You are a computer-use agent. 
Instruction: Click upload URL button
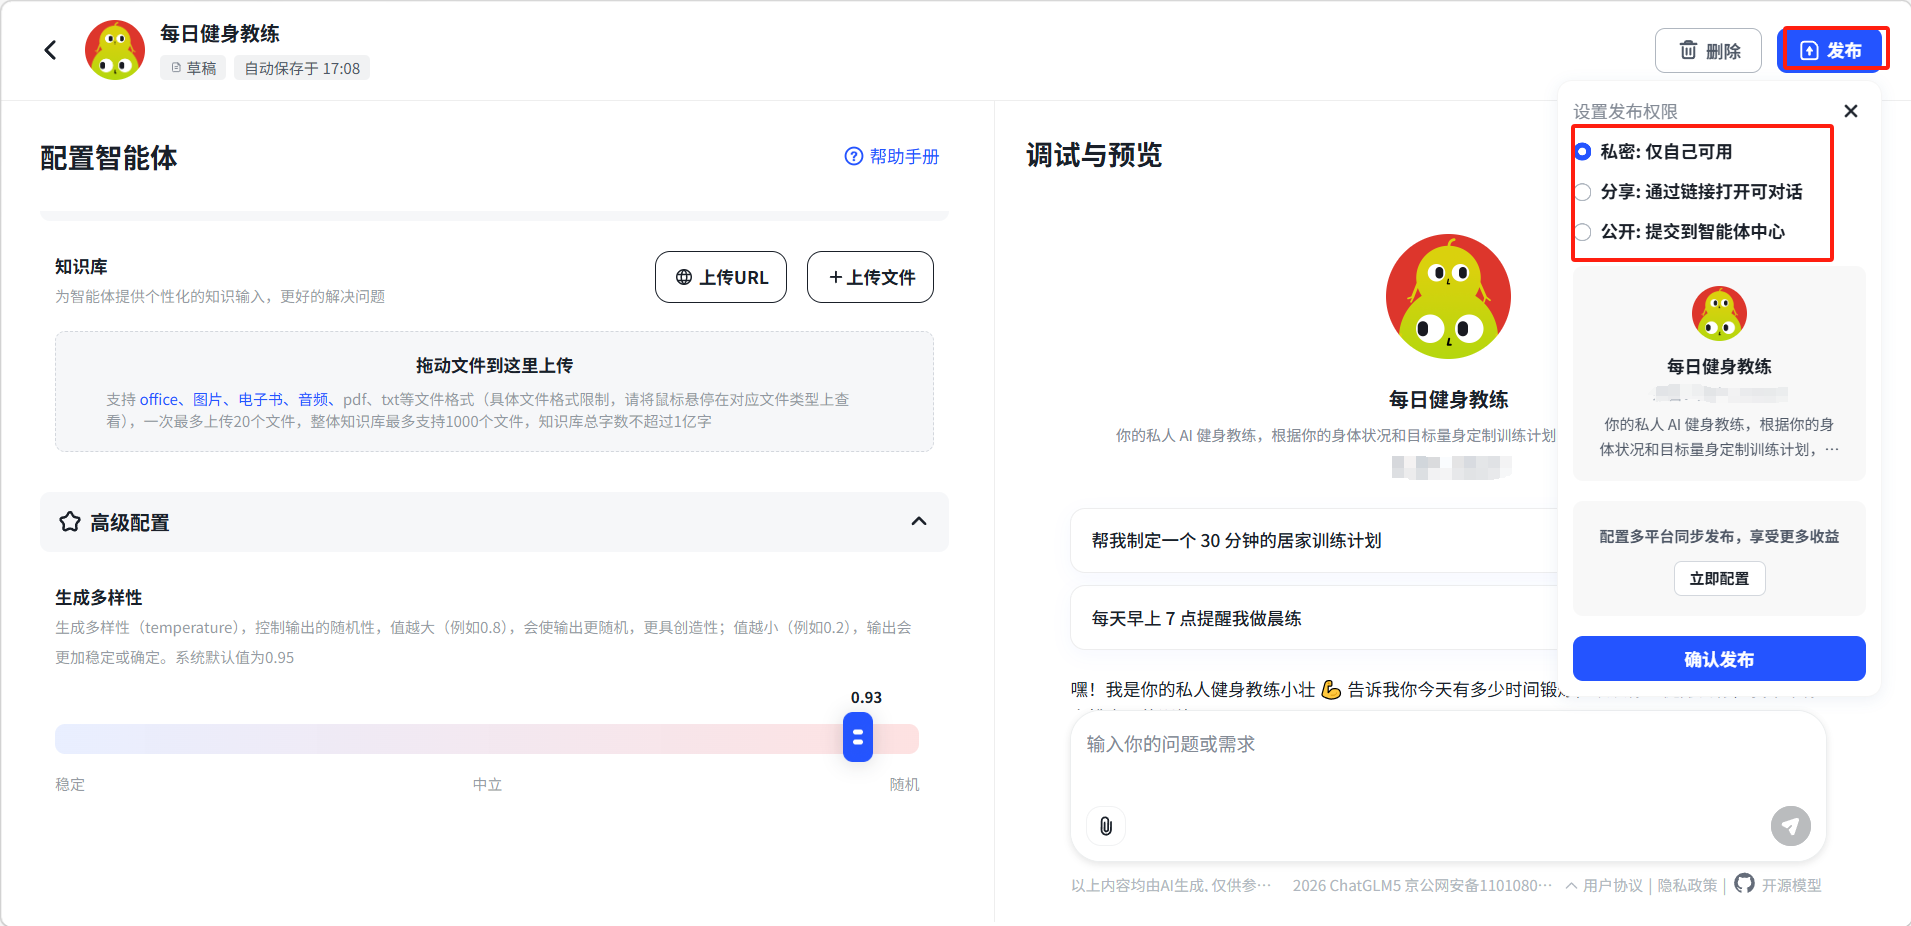(720, 277)
